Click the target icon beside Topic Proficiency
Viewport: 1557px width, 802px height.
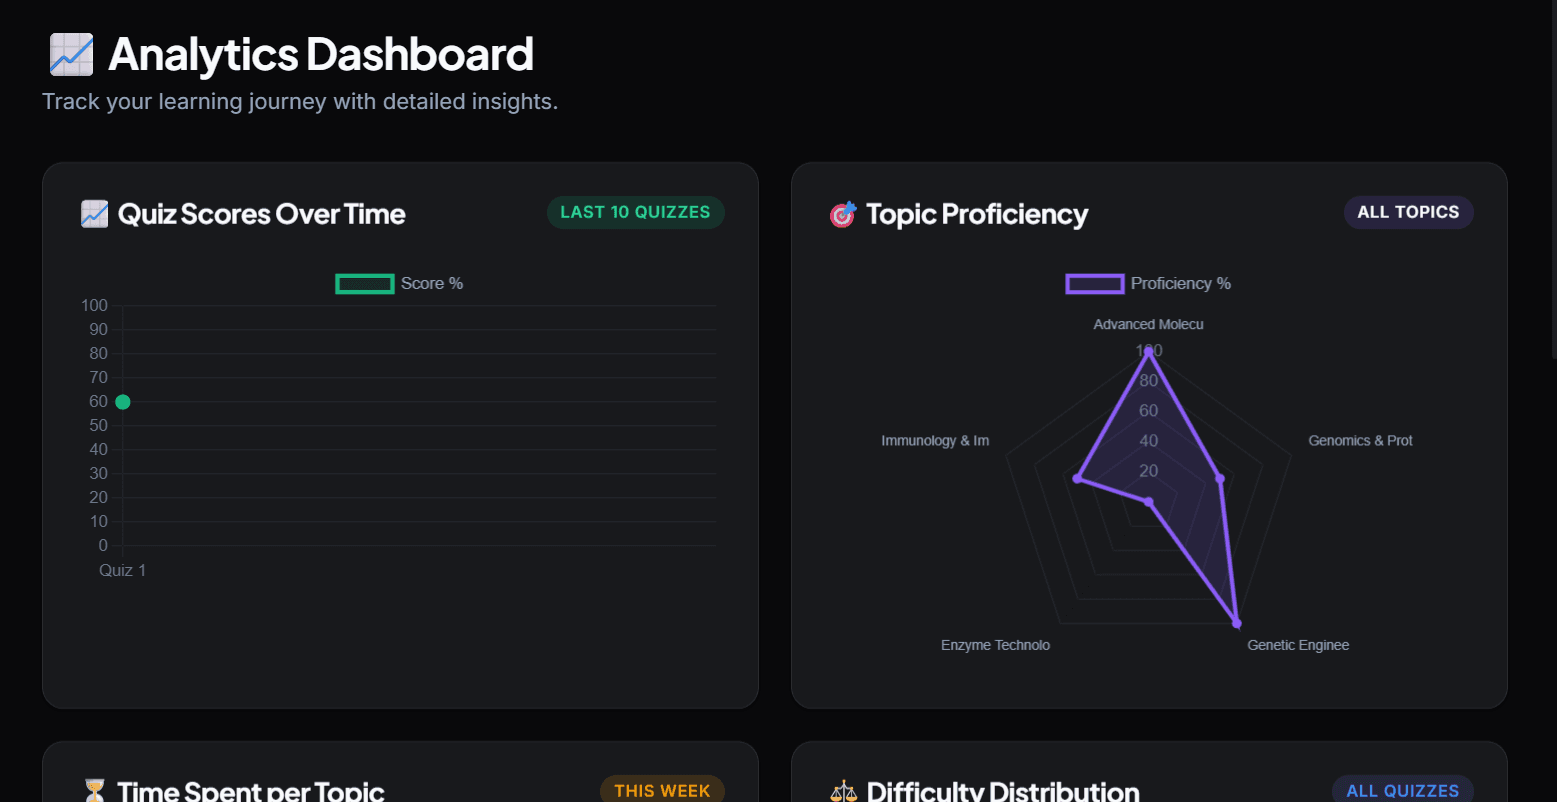click(843, 214)
